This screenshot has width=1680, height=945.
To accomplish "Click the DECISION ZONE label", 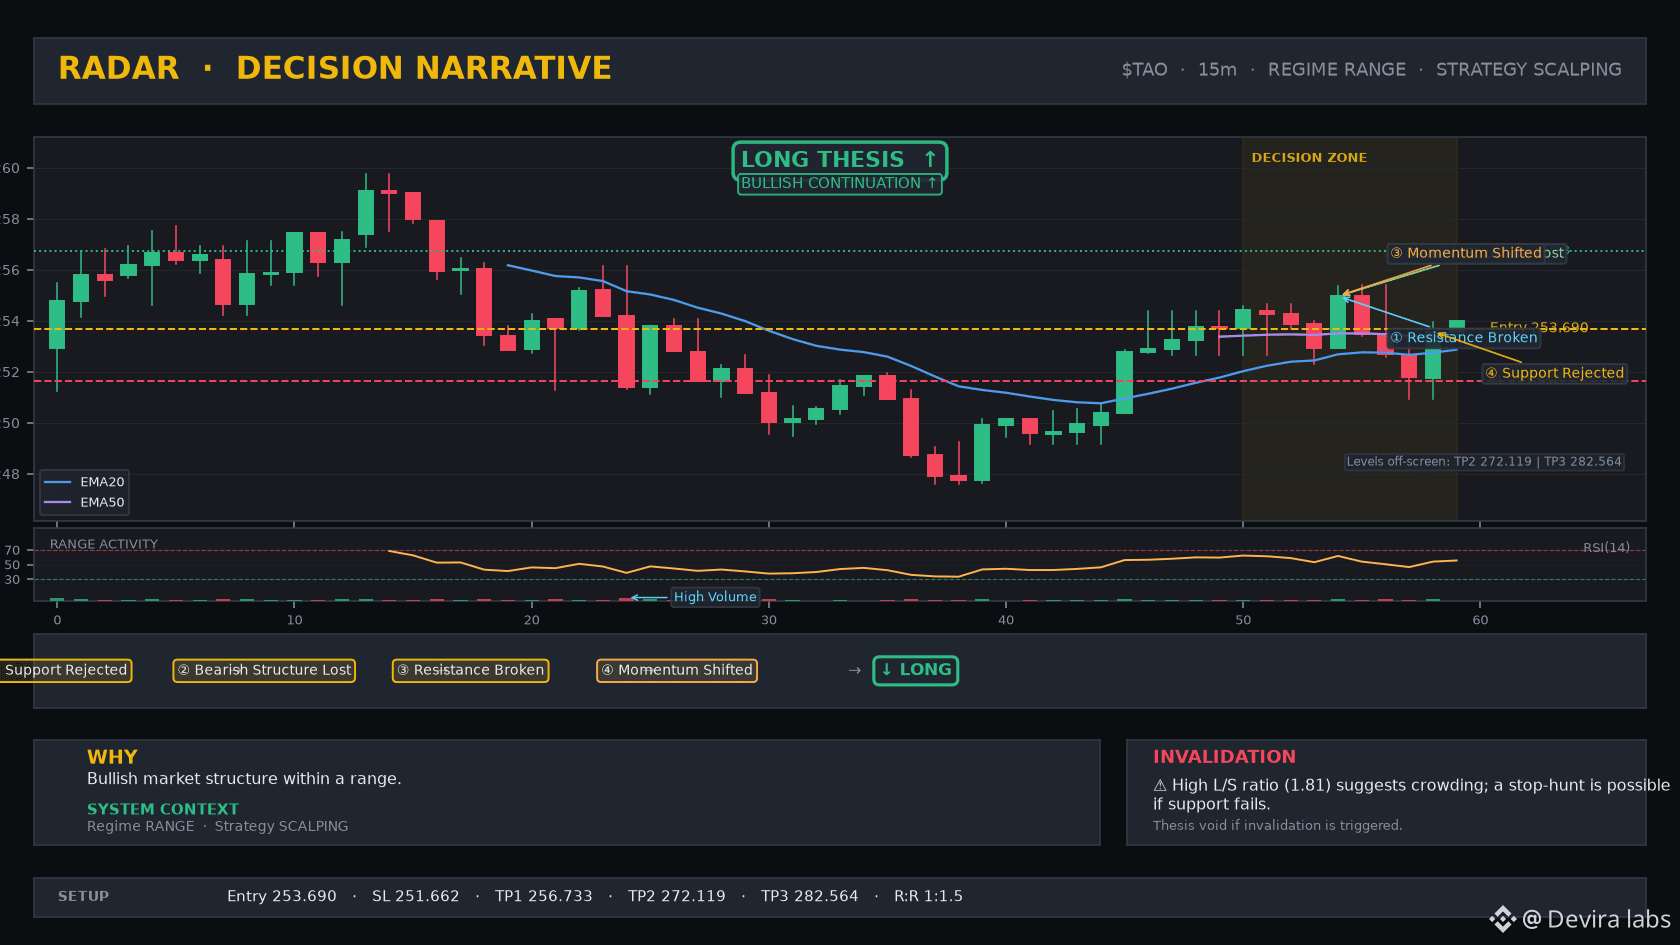I will [1309, 158].
